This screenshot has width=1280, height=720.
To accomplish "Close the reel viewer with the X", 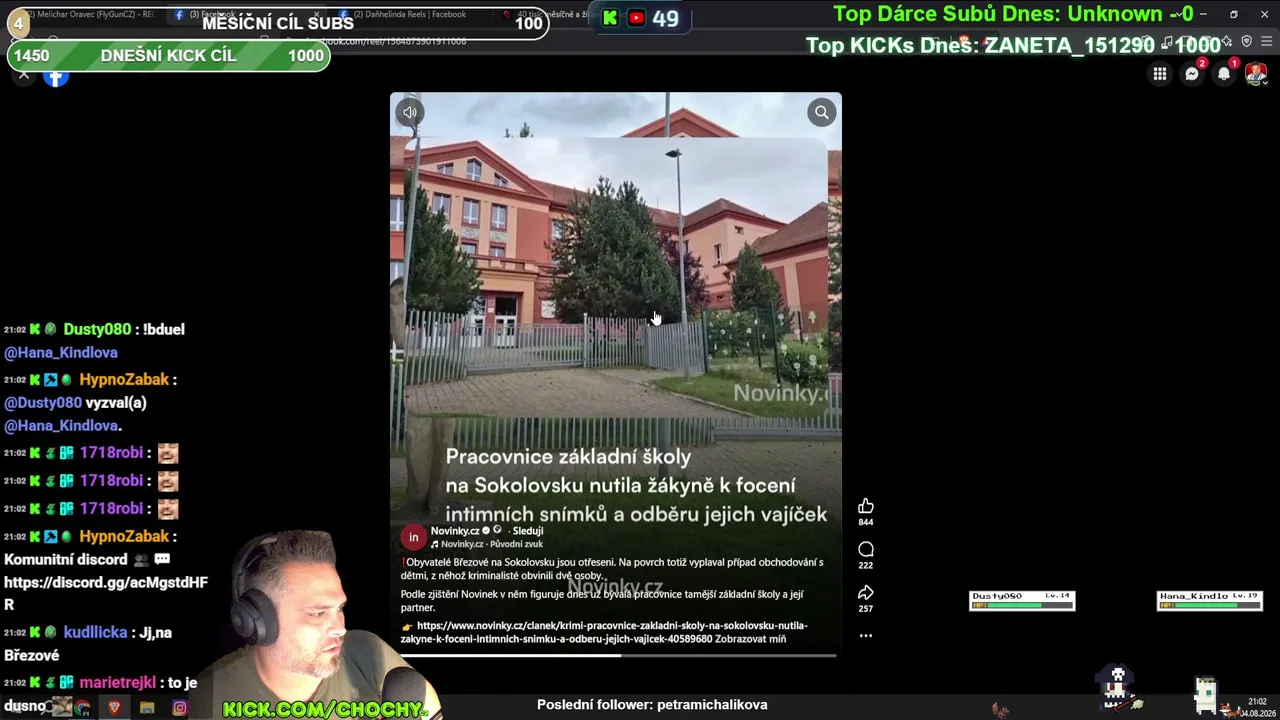I will 24,75.
